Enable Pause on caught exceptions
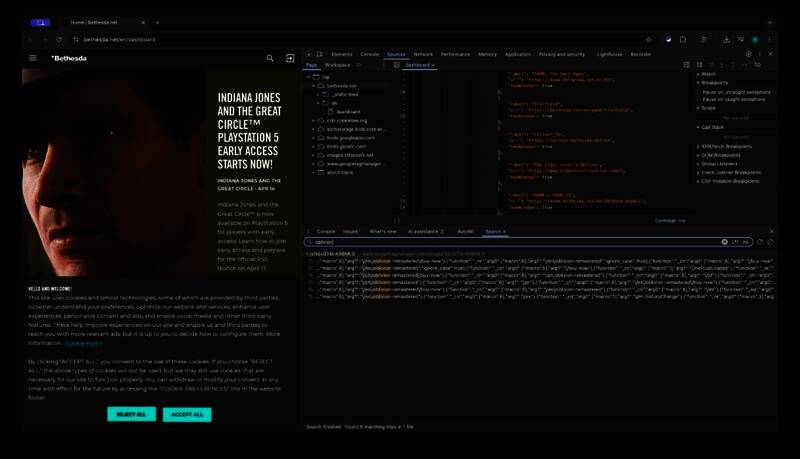The image size is (800, 459). coord(699,99)
